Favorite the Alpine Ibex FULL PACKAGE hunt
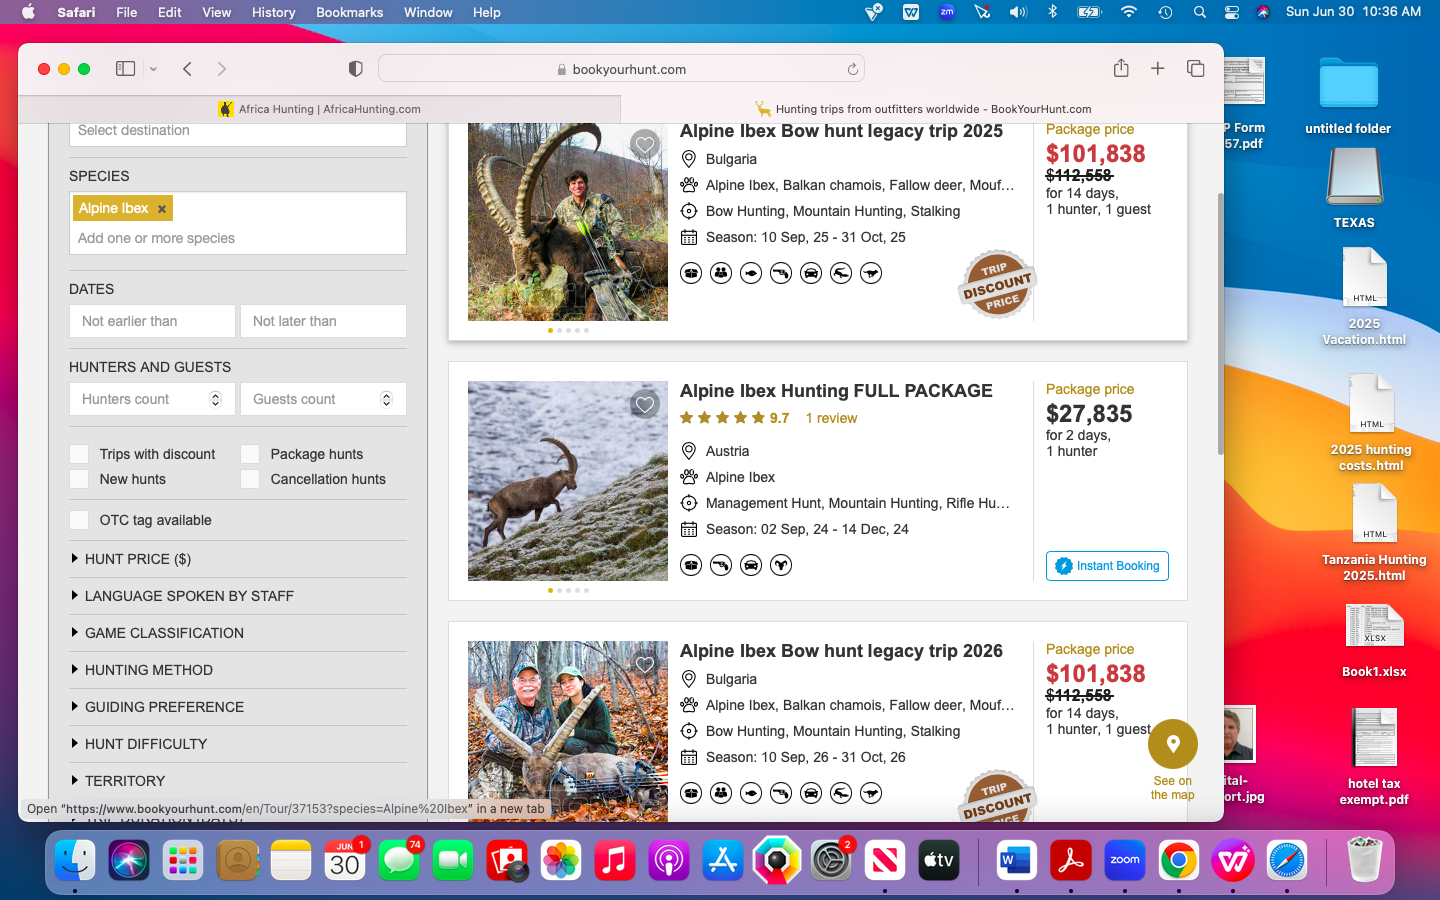 pyautogui.click(x=645, y=405)
